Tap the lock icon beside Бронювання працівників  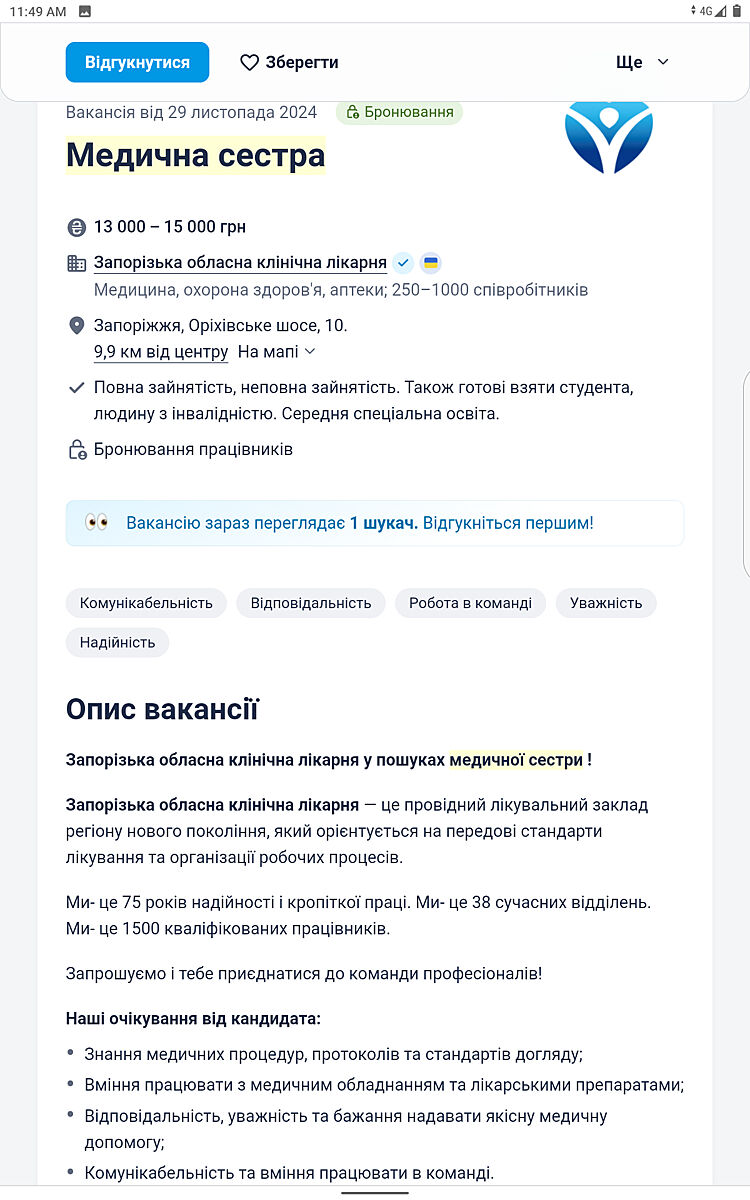coord(77,450)
